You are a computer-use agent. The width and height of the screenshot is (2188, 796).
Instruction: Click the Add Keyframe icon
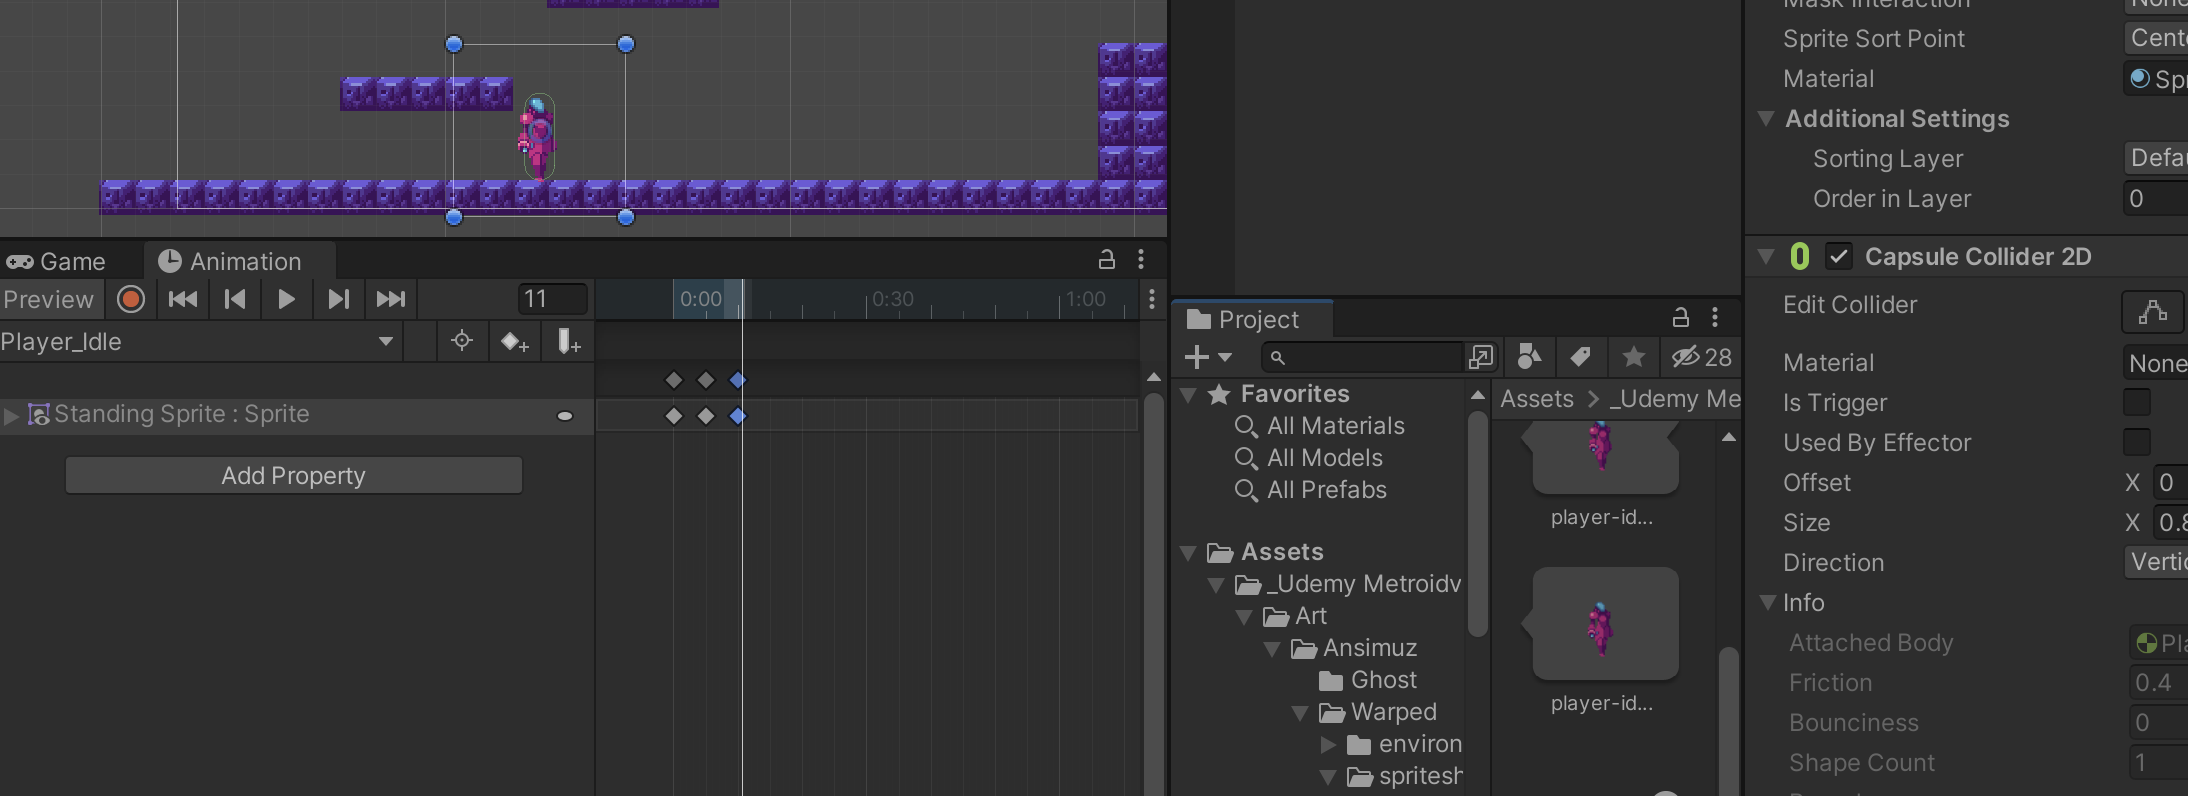click(x=514, y=342)
